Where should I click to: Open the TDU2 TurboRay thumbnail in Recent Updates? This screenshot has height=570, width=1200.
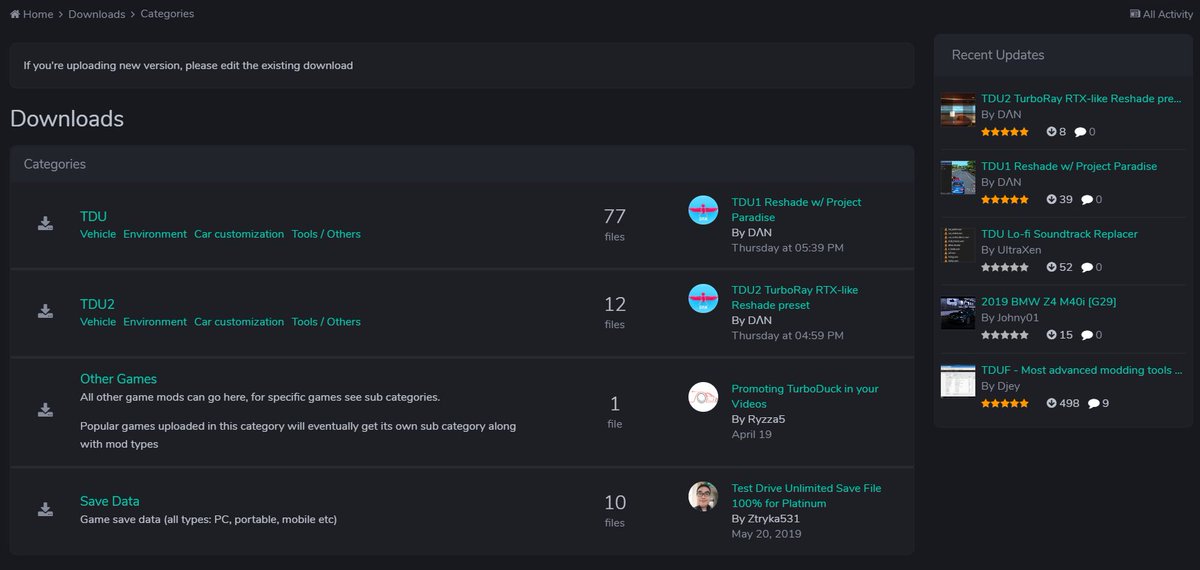(x=958, y=109)
